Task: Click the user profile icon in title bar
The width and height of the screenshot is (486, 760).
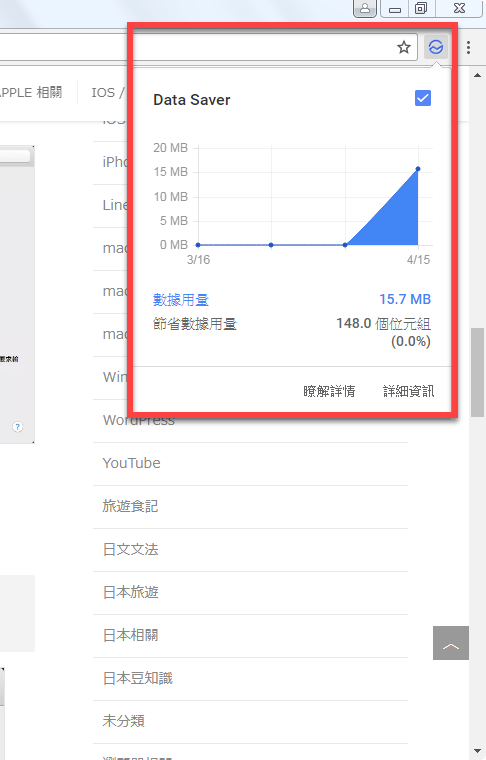Action: coord(365,8)
